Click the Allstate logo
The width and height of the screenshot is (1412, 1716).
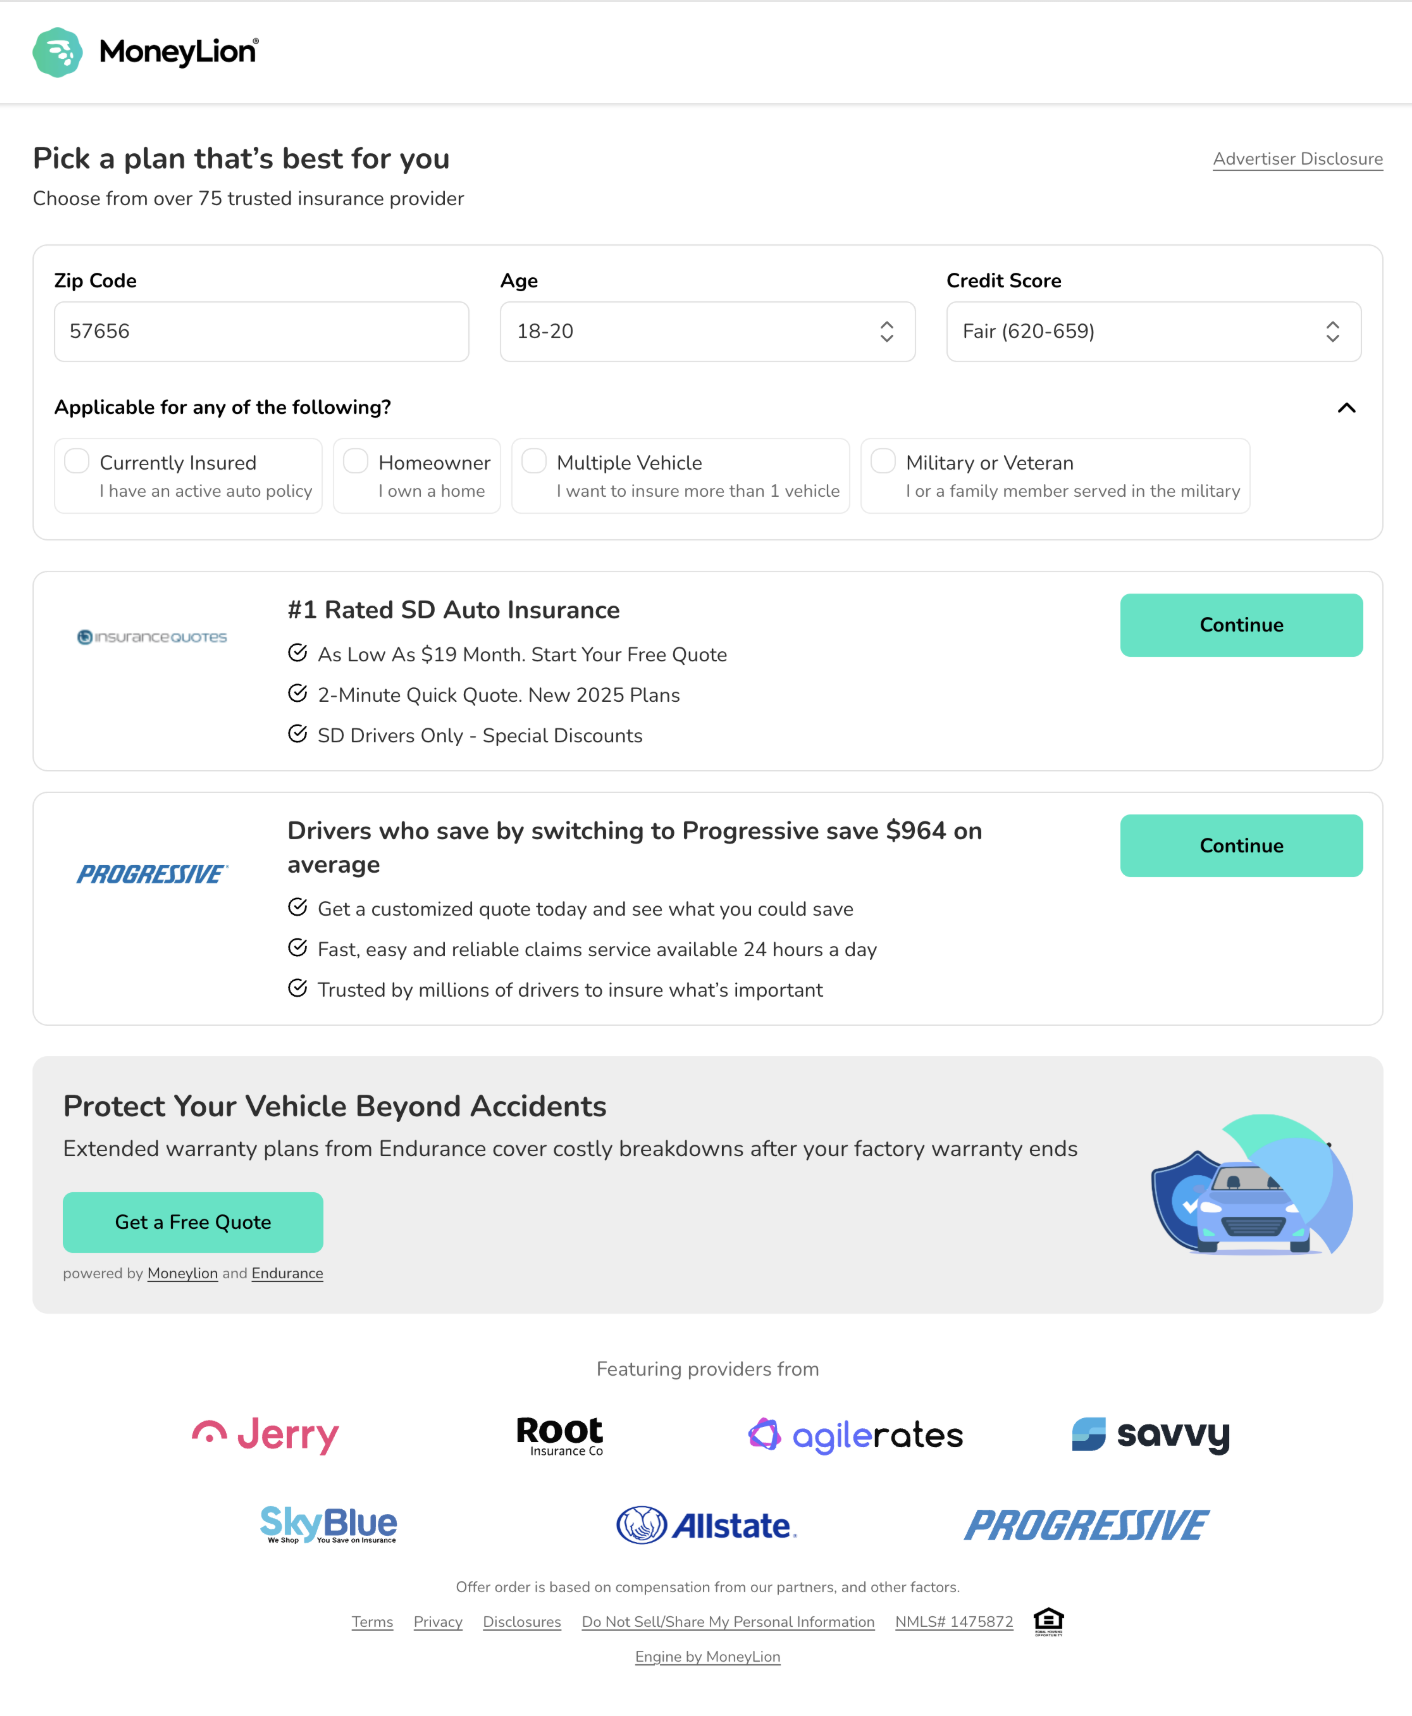(x=706, y=1525)
